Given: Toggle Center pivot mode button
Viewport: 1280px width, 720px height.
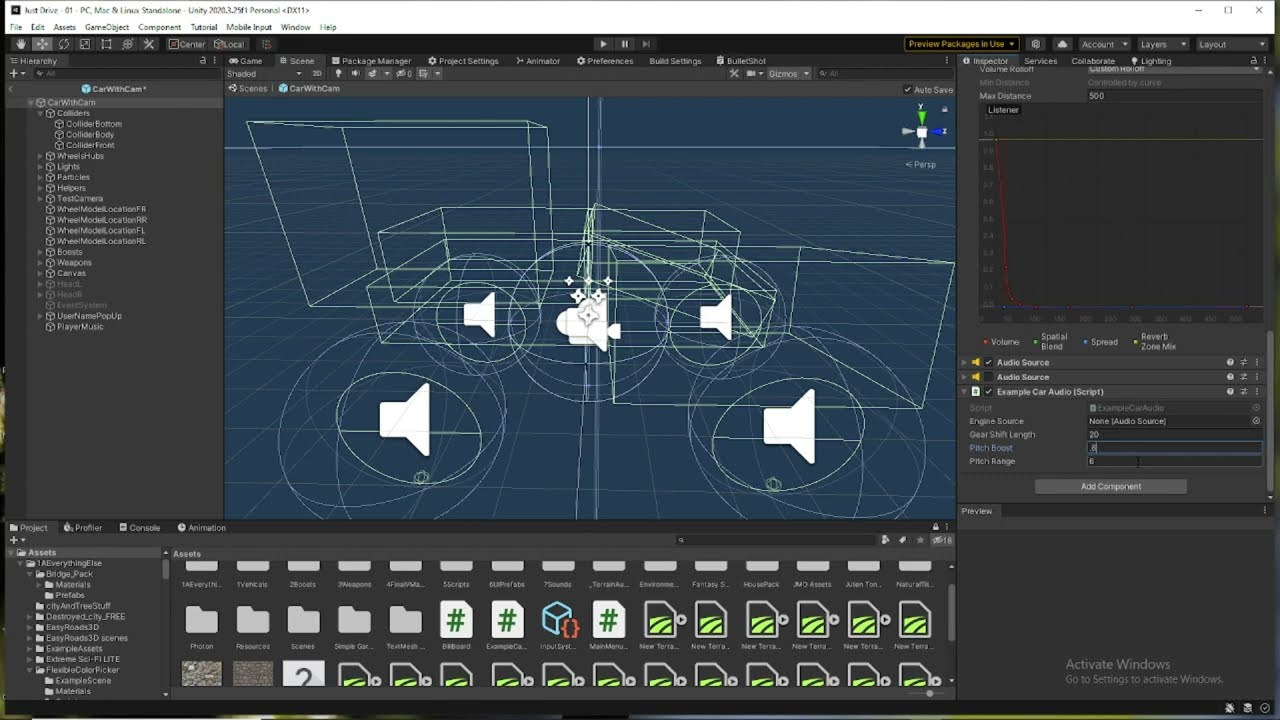Looking at the screenshot, I should (x=187, y=44).
